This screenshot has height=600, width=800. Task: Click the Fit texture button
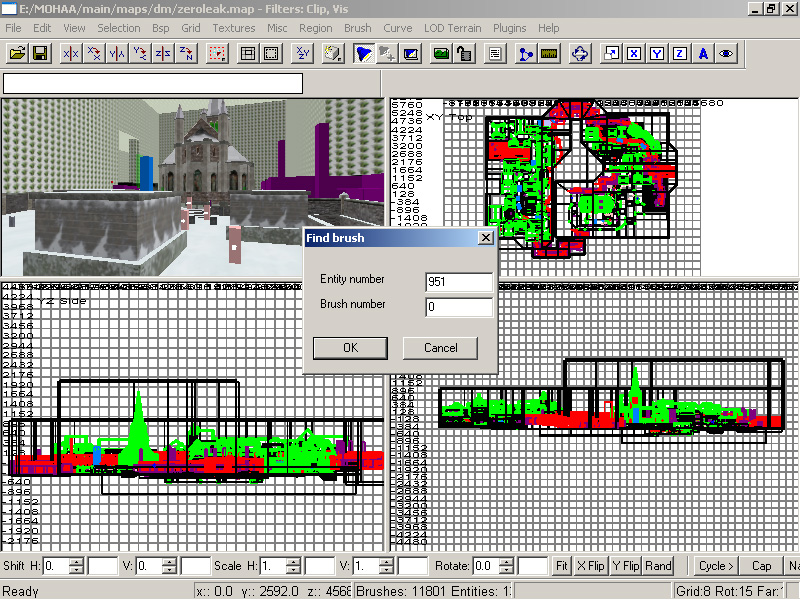562,566
